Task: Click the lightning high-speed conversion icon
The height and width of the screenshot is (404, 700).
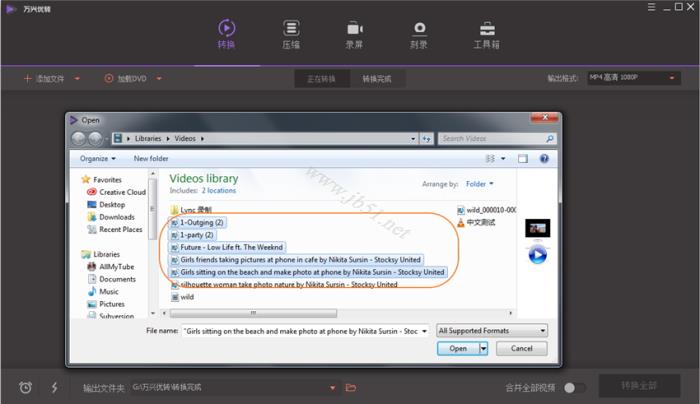Action: 54,387
